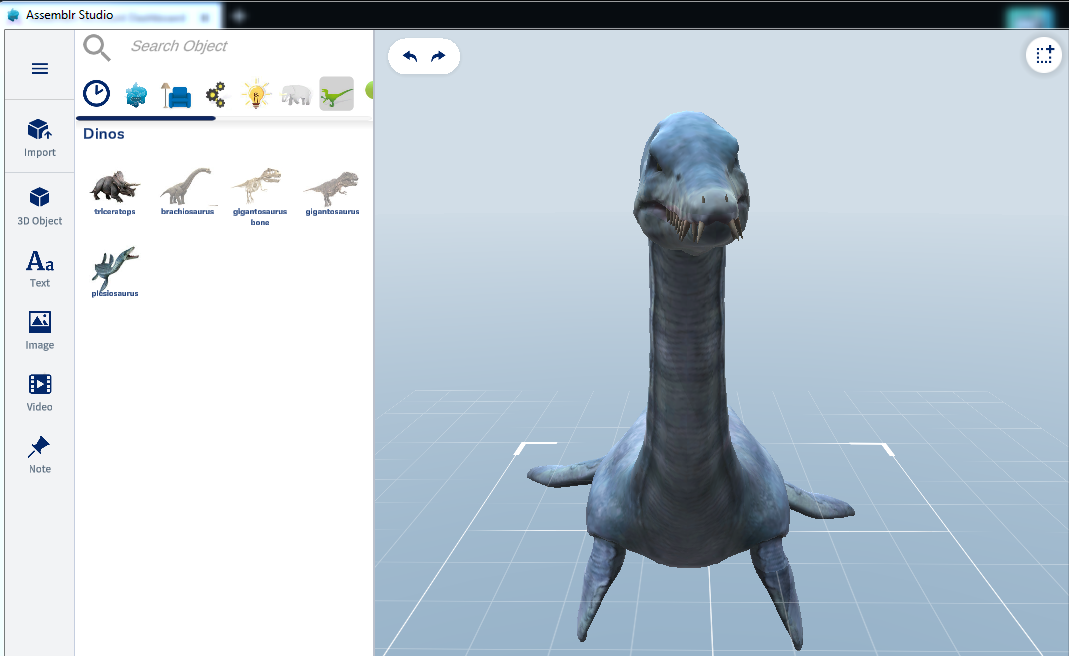Select the Import tool in left sidebar
Viewport: 1069px width, 656px height.
[39, 138]
